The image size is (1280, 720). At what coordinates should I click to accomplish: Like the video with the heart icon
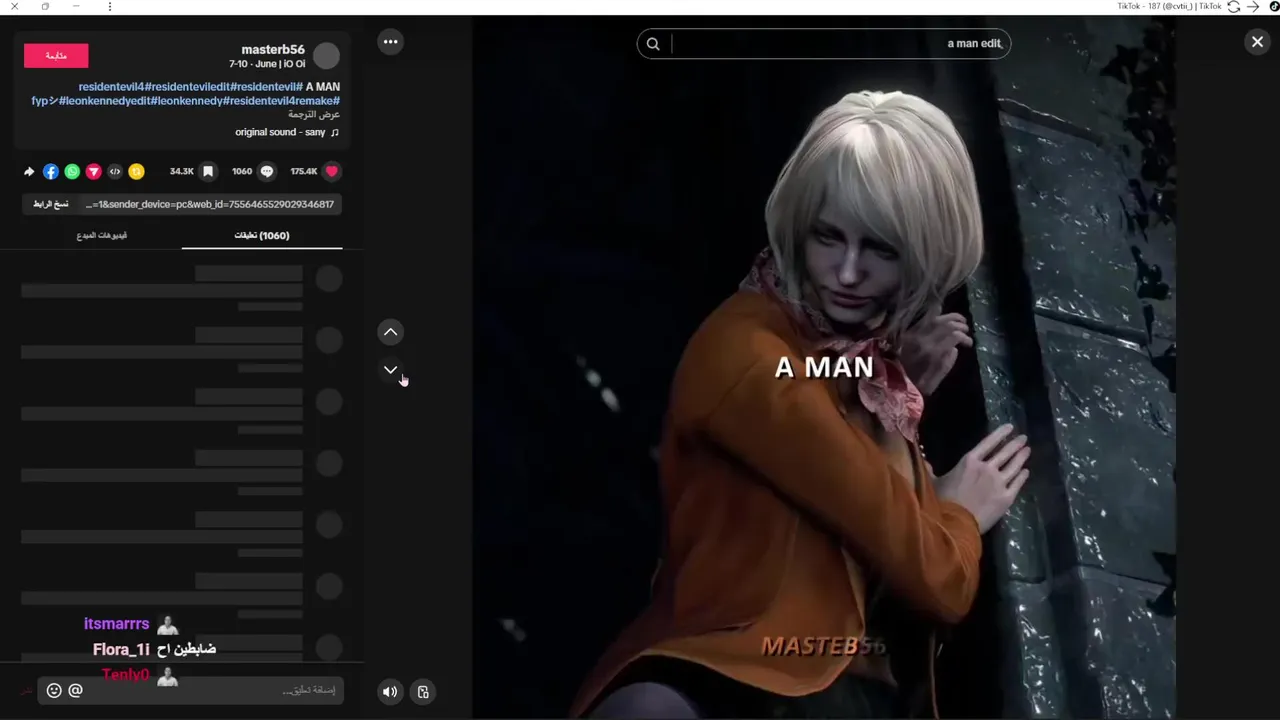click(x=332, y=171)
